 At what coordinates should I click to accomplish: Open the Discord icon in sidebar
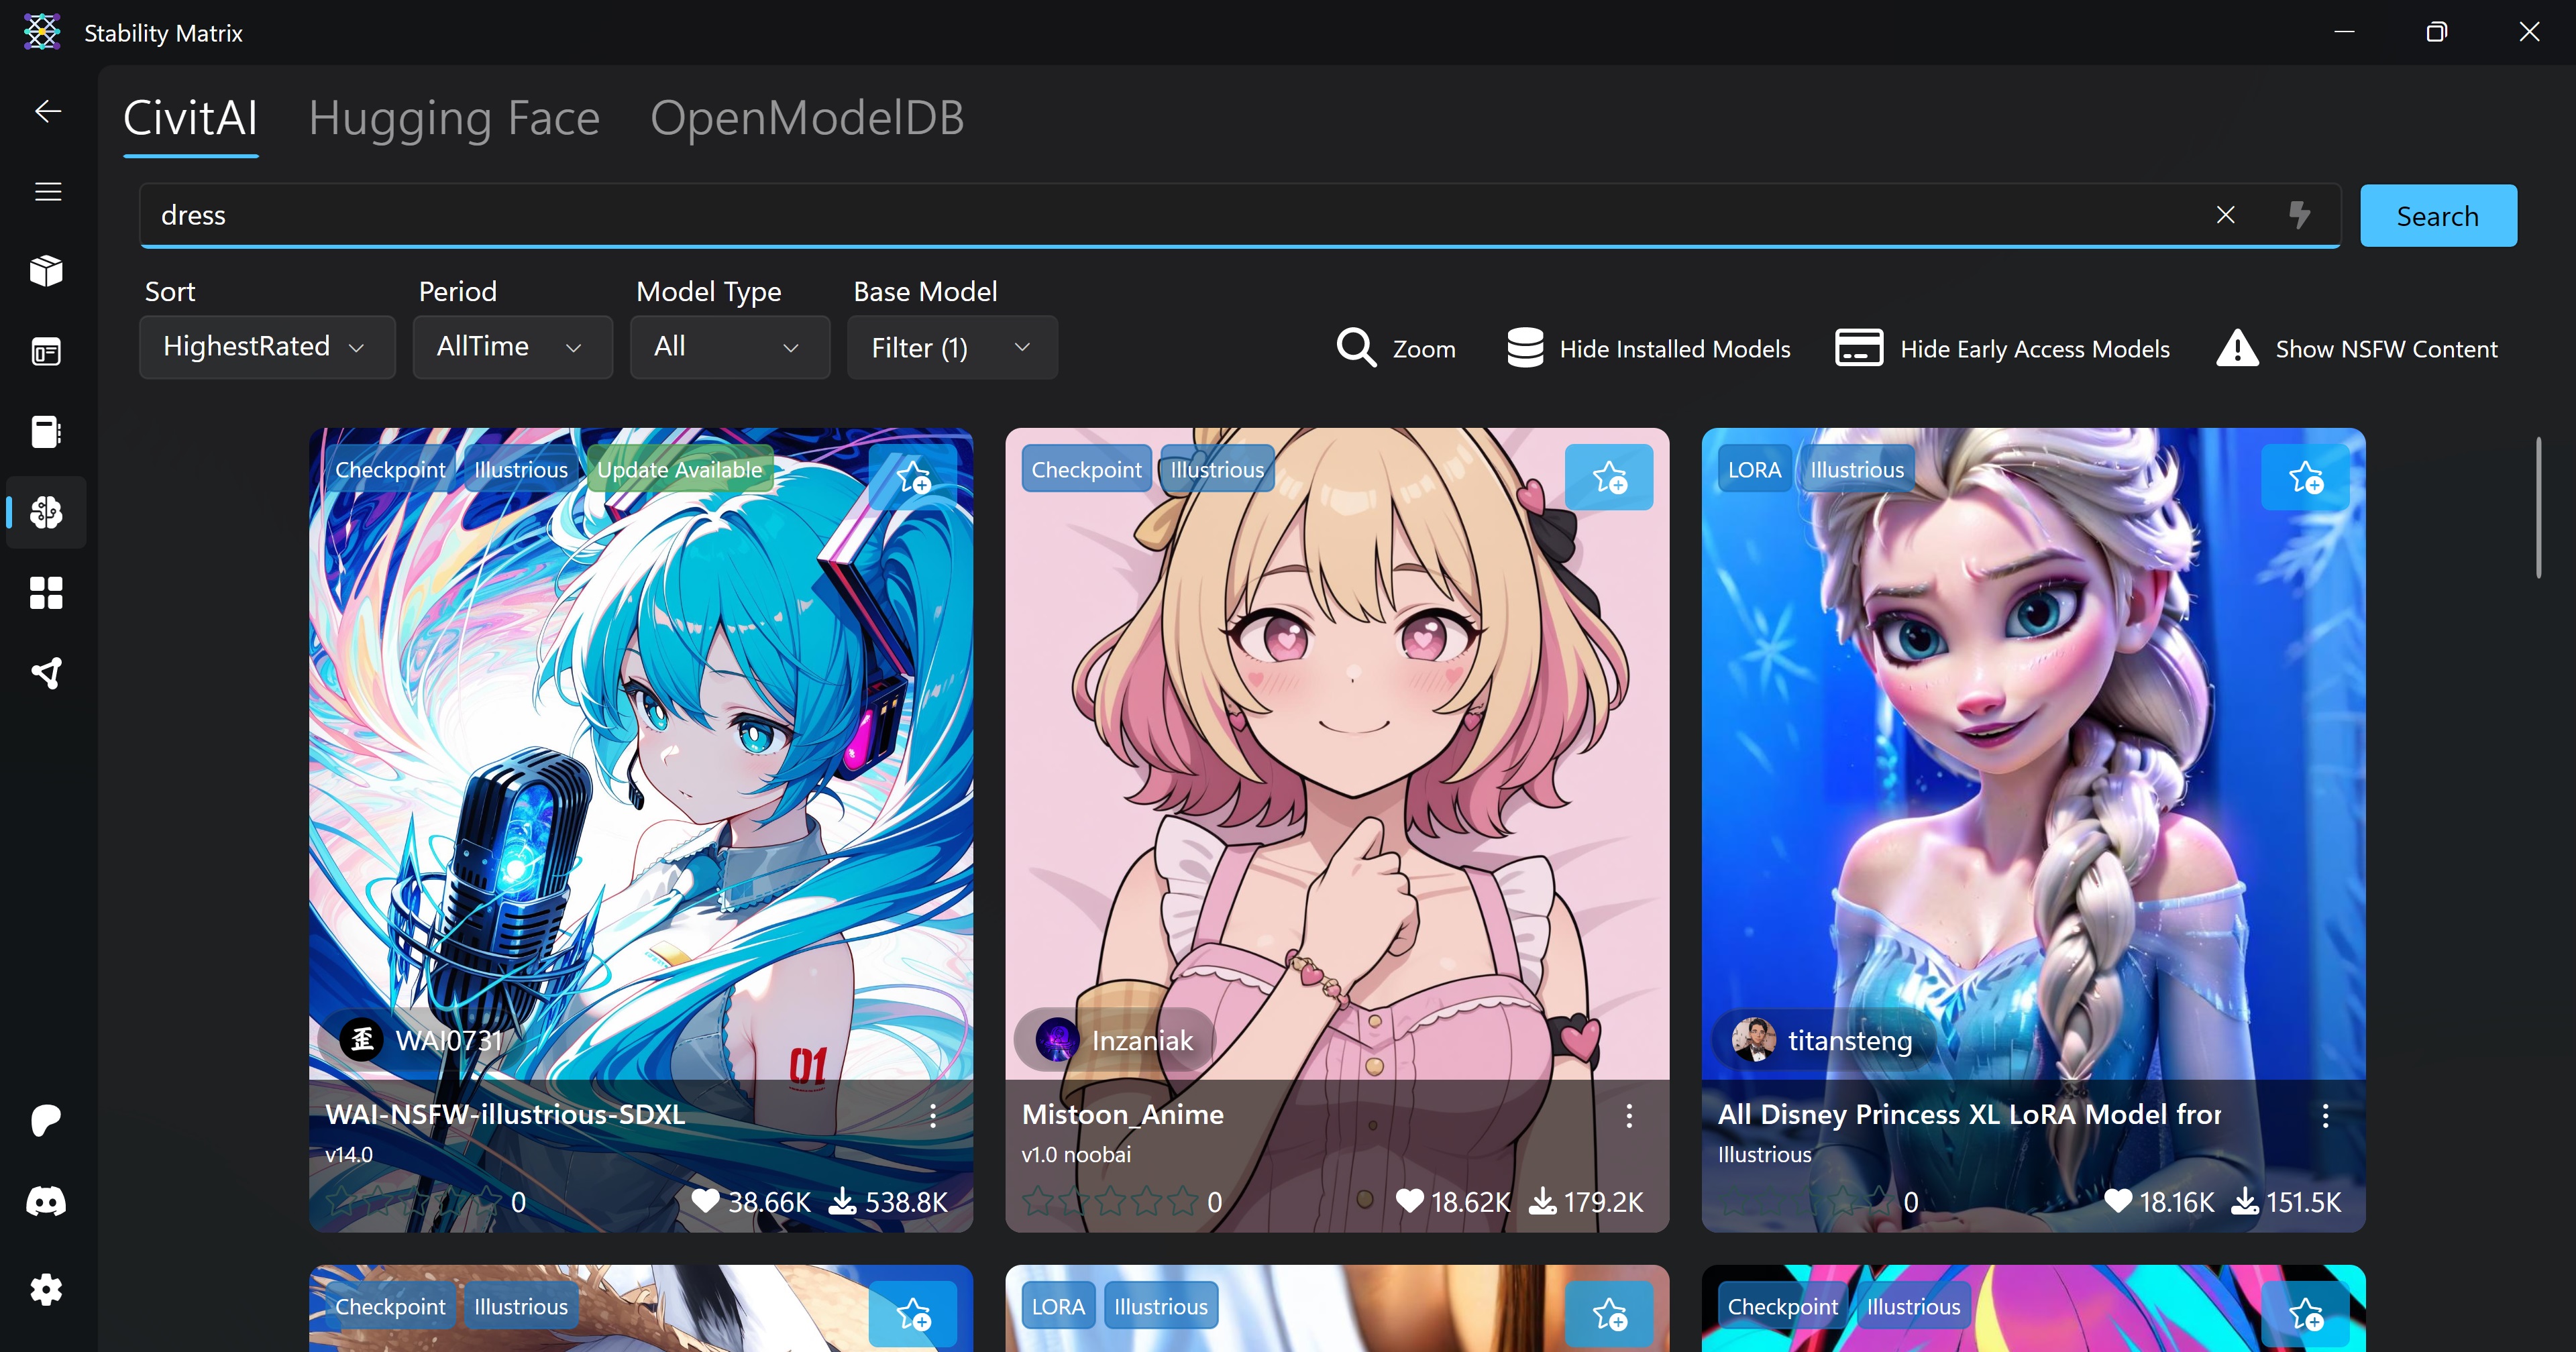coord(46,1201)
